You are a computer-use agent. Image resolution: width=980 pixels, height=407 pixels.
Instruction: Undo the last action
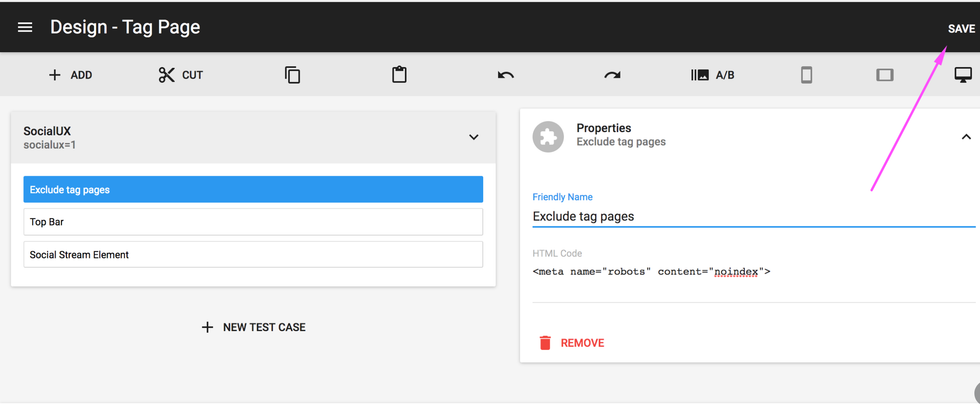[506, 75]
